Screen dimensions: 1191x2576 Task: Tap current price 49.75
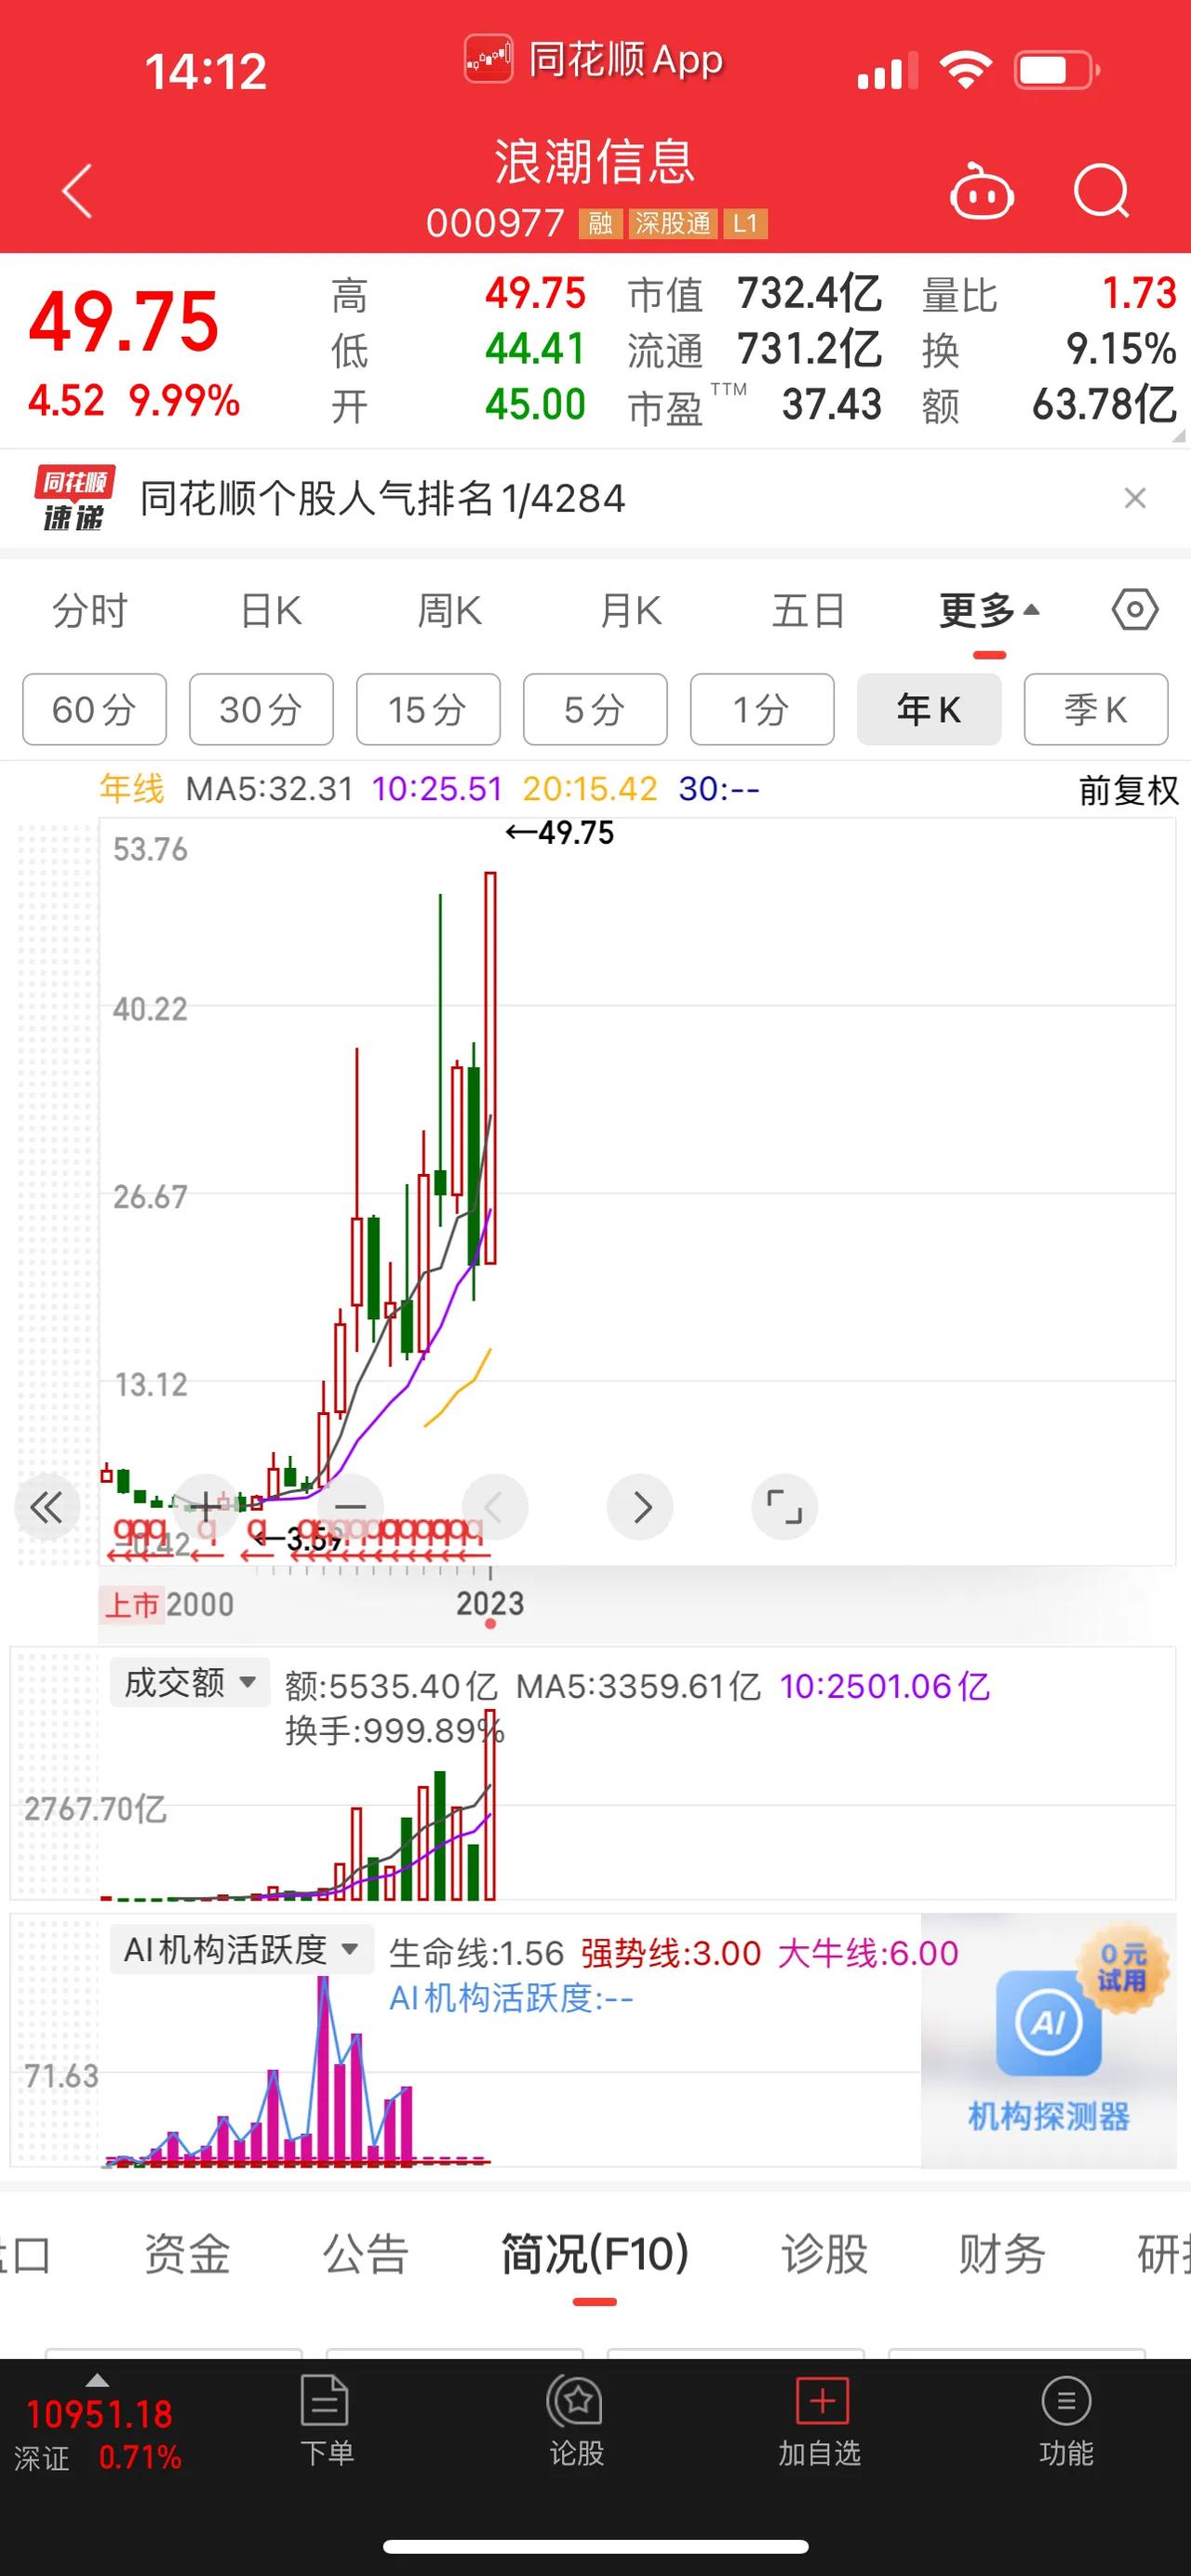point(123,321)
